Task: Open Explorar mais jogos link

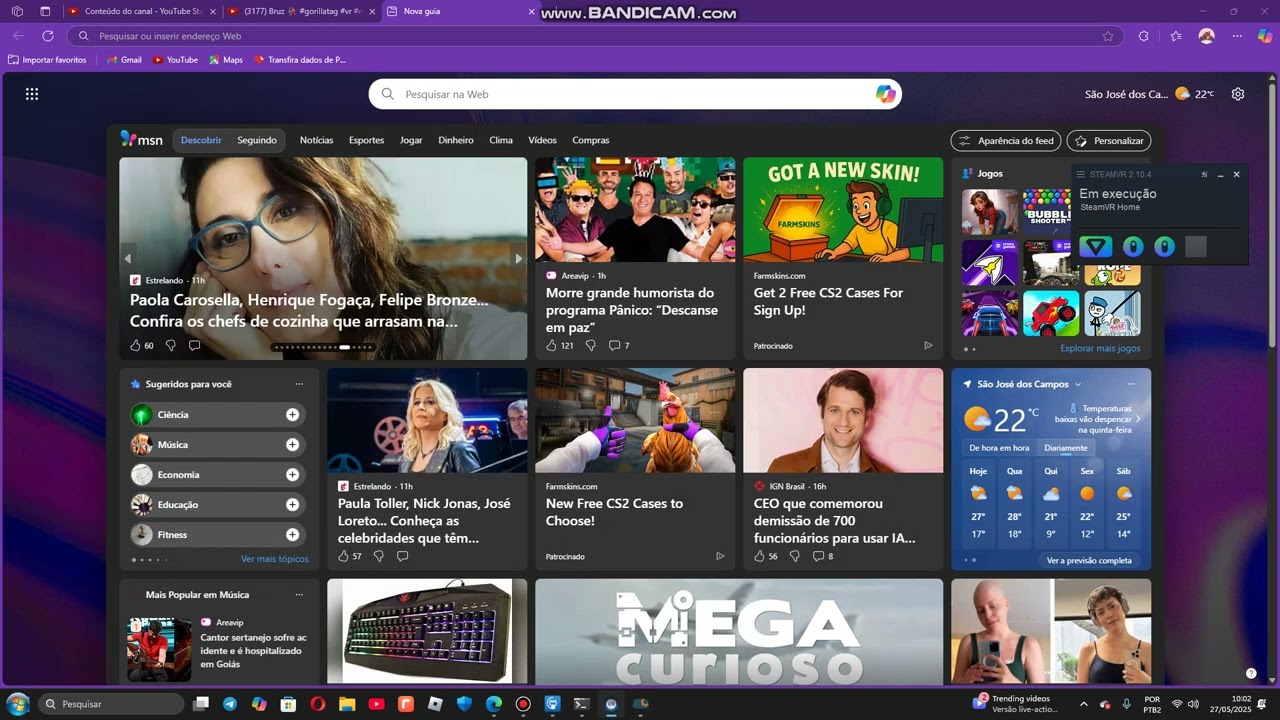Action: coord(1100,348)
